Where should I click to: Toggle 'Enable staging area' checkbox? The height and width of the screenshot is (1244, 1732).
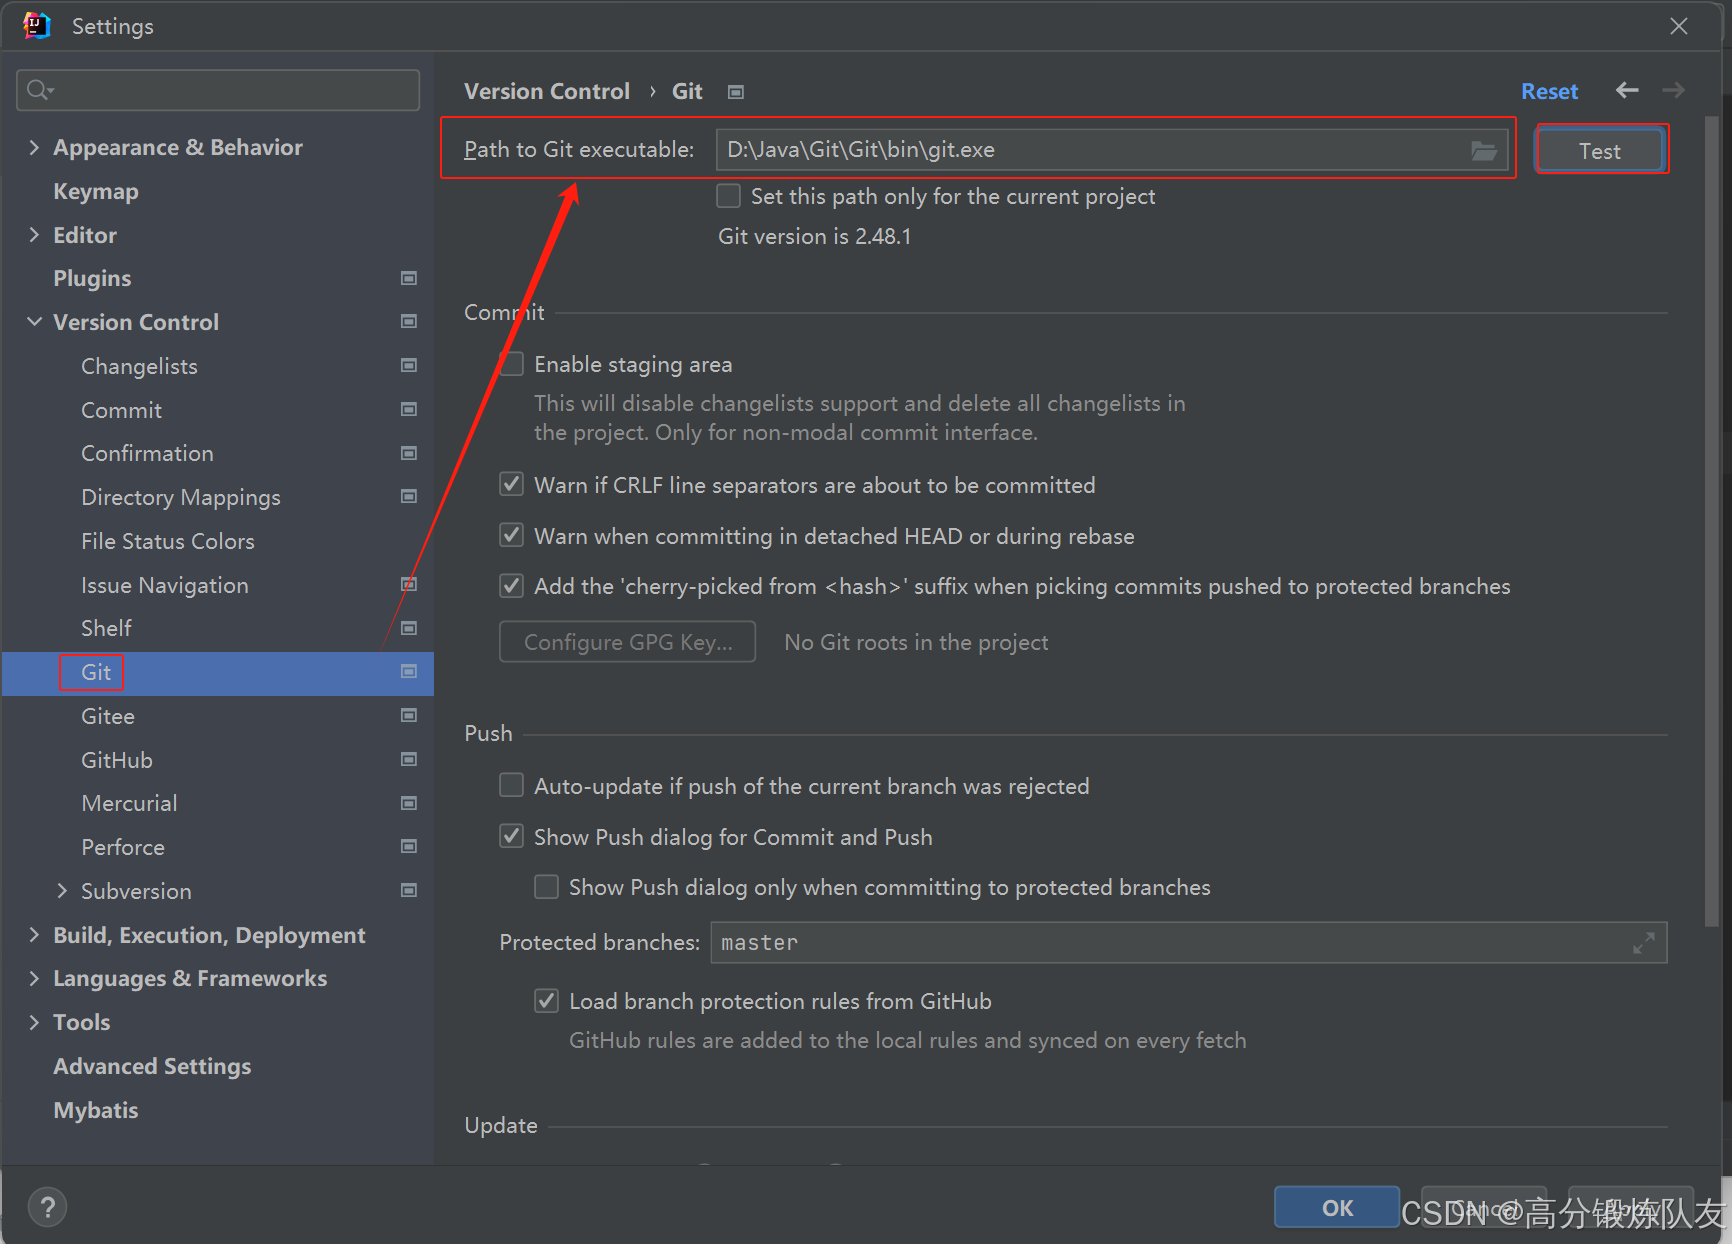click(512, 364)
